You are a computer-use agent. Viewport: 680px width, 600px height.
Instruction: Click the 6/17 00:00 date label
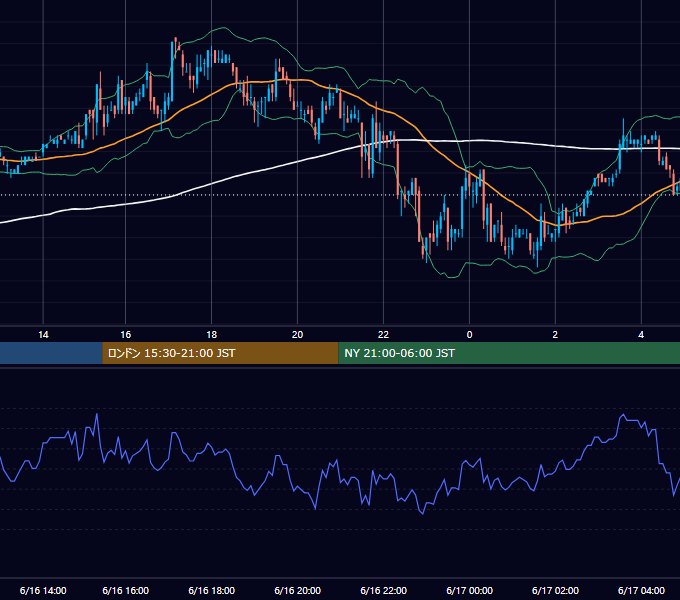point(469,590)
